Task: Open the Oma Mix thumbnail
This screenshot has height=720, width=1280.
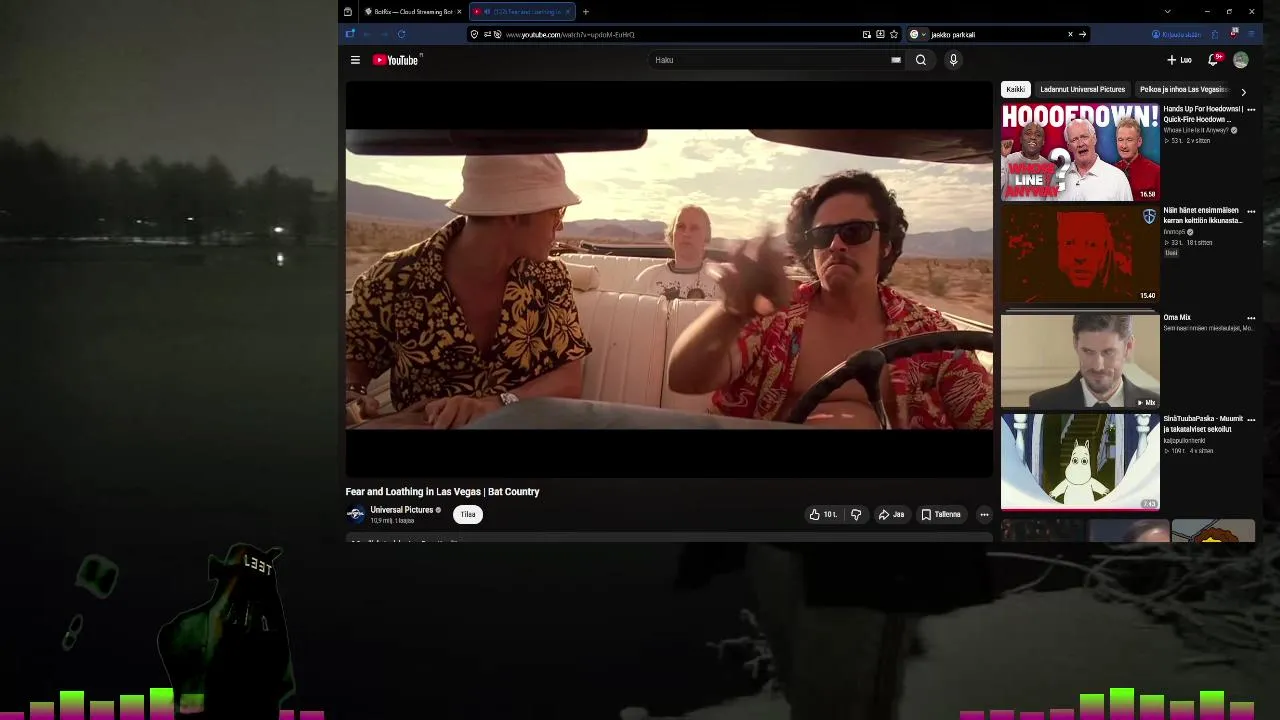Action: click(x=1080, y=361)
